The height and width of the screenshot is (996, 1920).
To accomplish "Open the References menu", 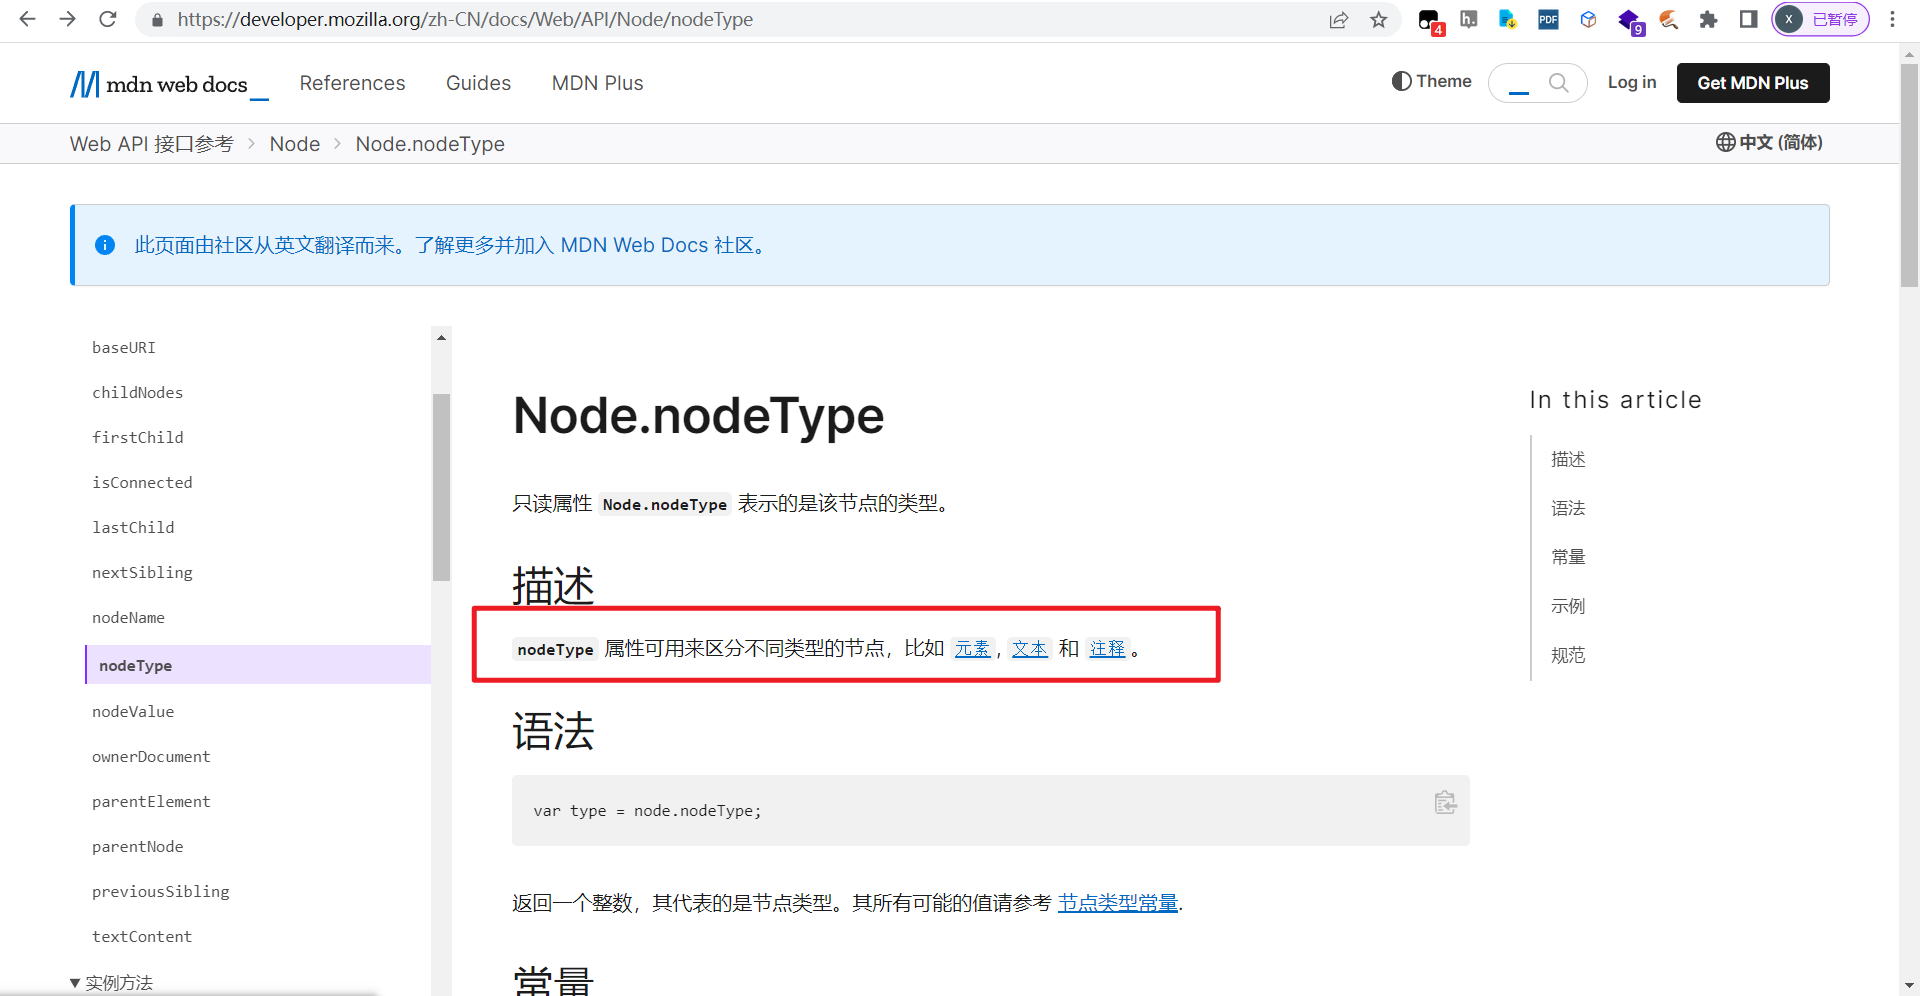I will point(352,83).
